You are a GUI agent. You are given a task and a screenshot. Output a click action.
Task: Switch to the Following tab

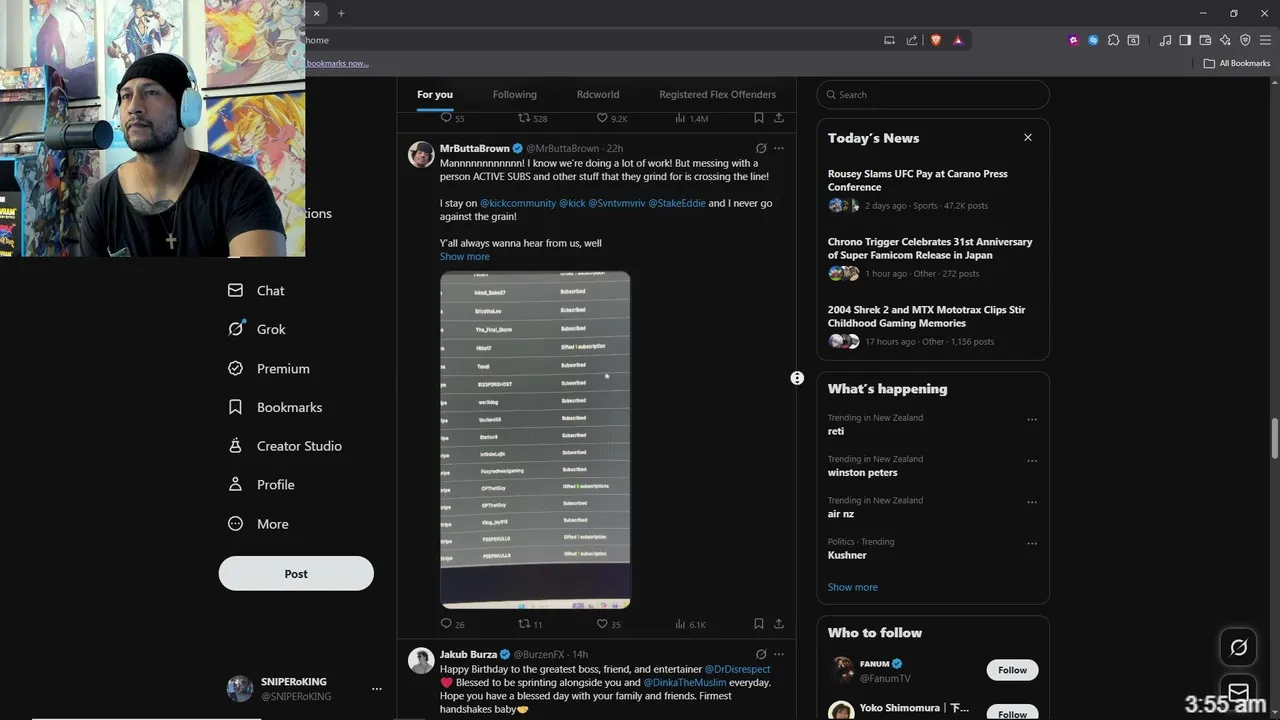(515, 94)
